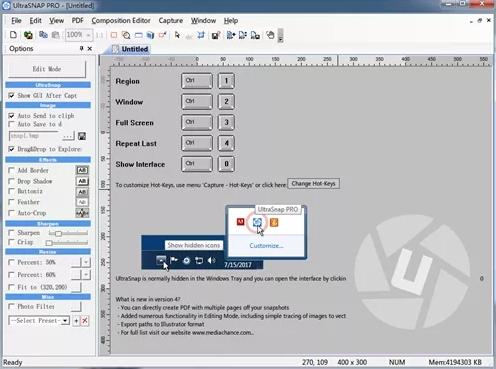Open the Percent 50% dropdown arrow
This screenshot has width=496, height=369.
point(86,262)
